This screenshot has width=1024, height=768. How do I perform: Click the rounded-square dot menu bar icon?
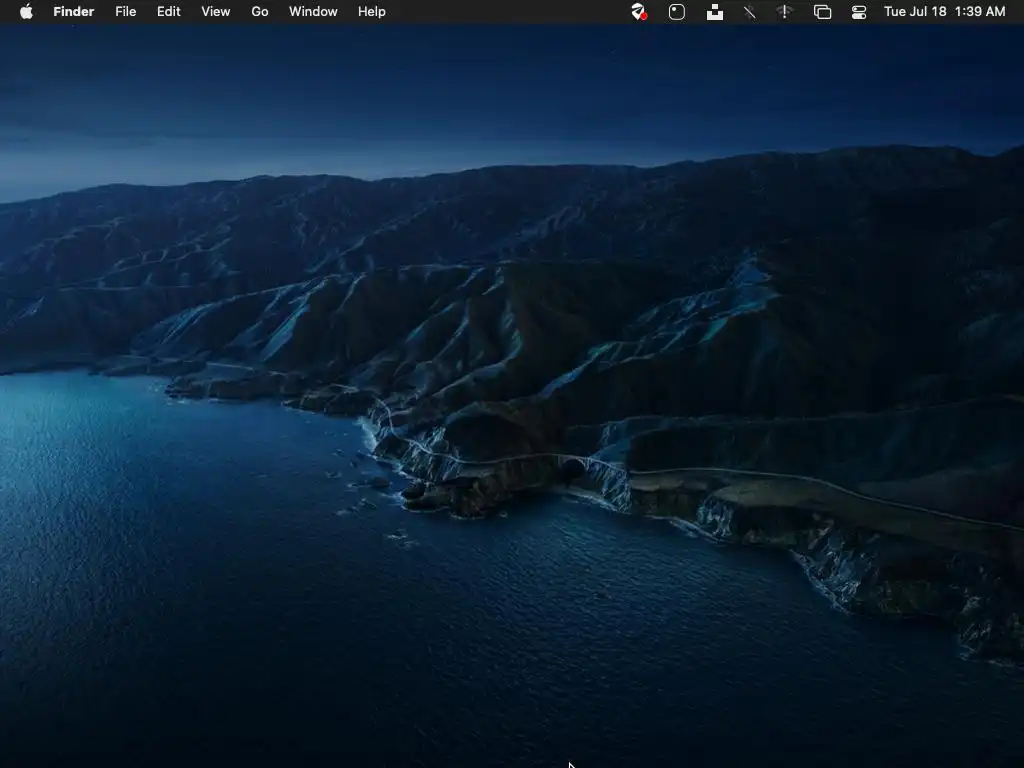click(677, 12)
